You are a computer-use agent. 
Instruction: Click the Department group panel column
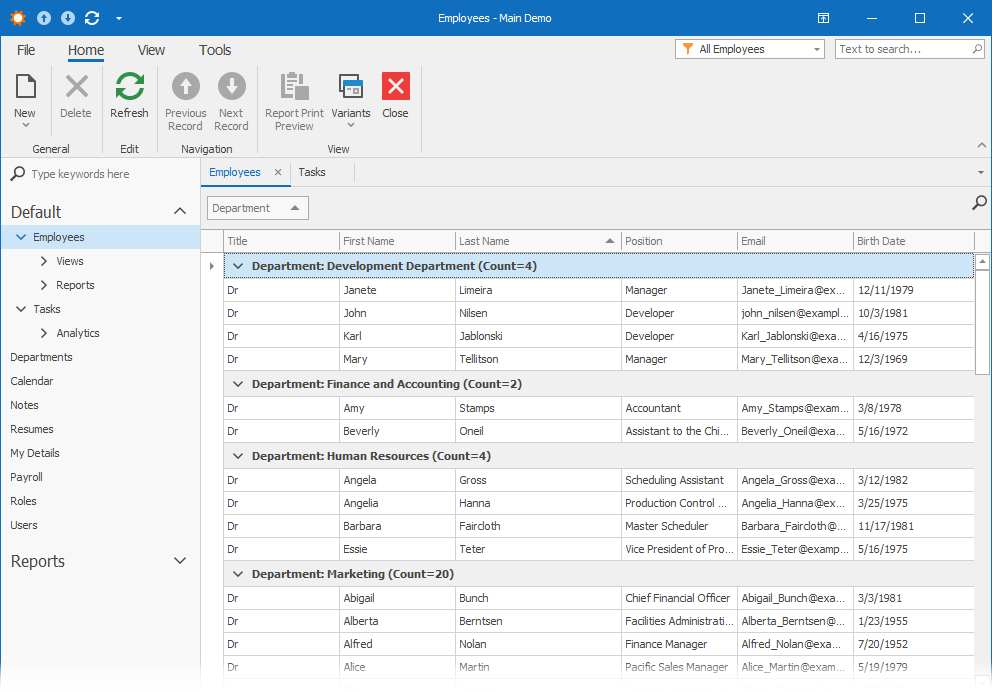257,208
